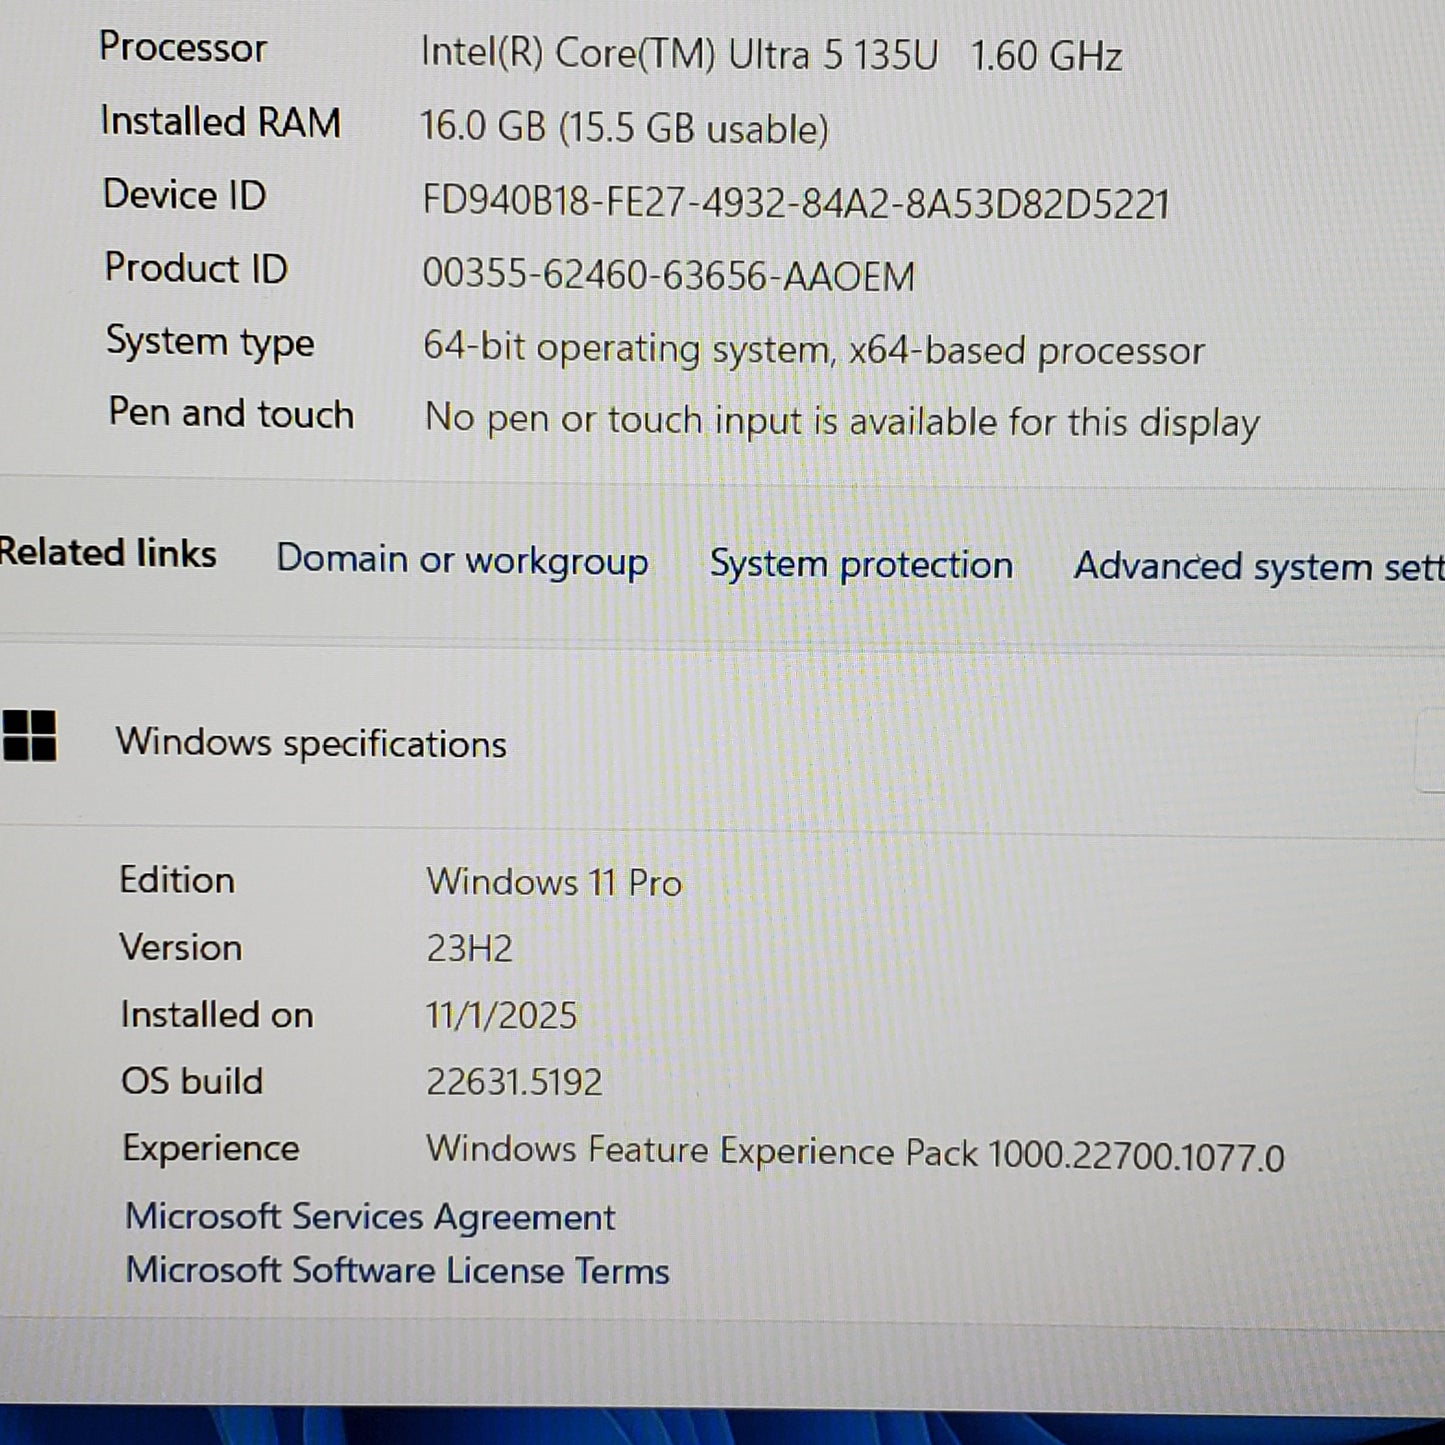Select the Product ID value text
1445x1445 pixels.
pos(670,274)
